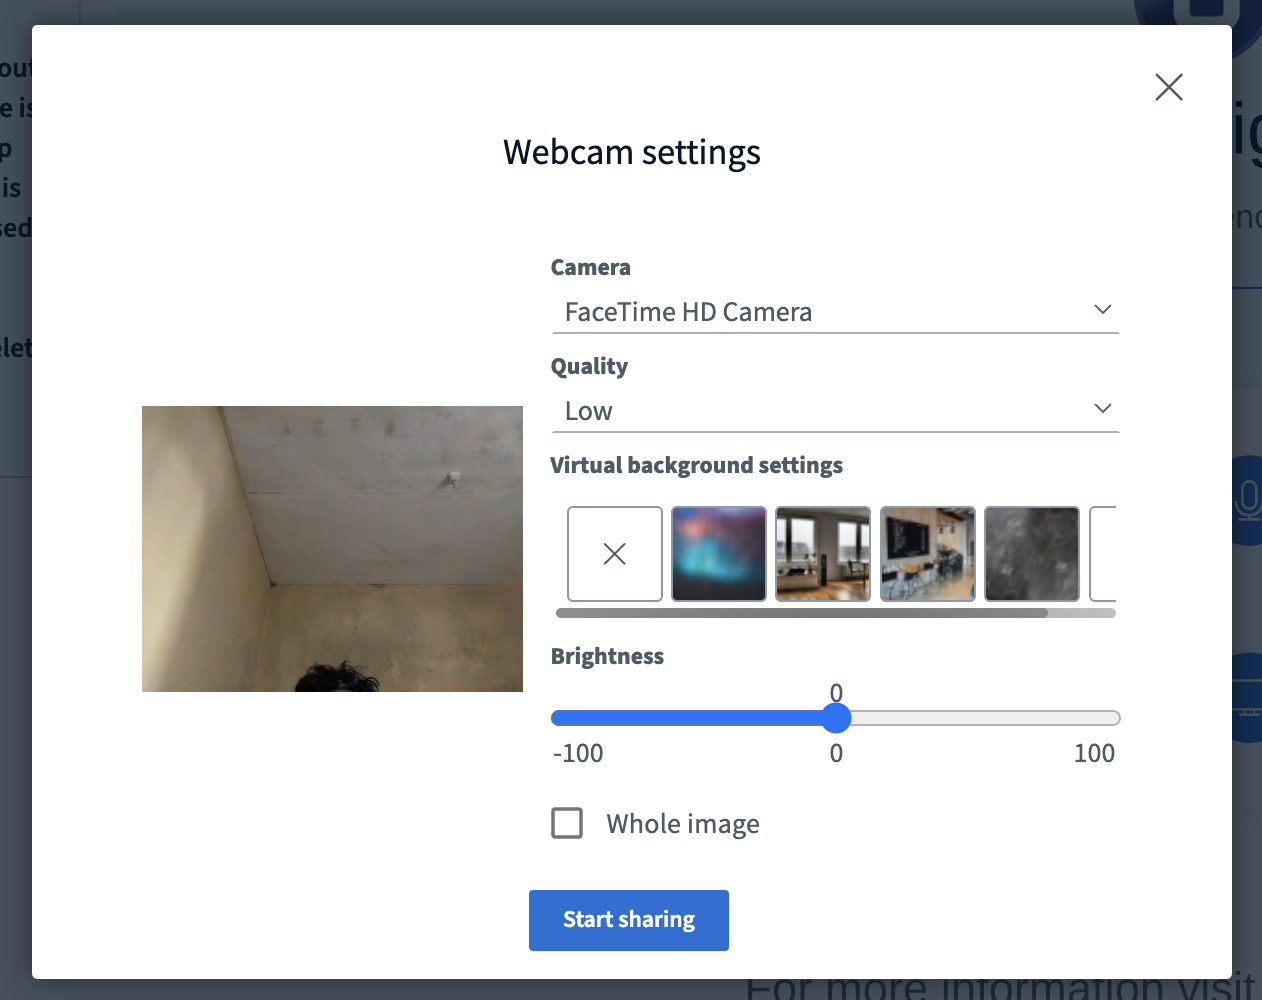Viewport: 1262px width, 1000px height.
Task: Choose the cafe blackboard virtual background
Action: click(928, 554)
